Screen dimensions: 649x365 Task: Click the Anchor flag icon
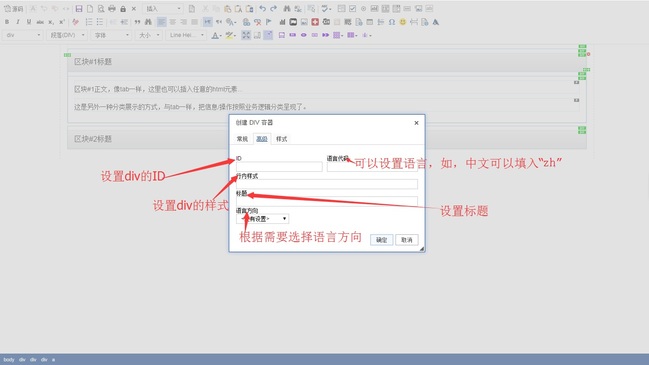pos(269,22)
